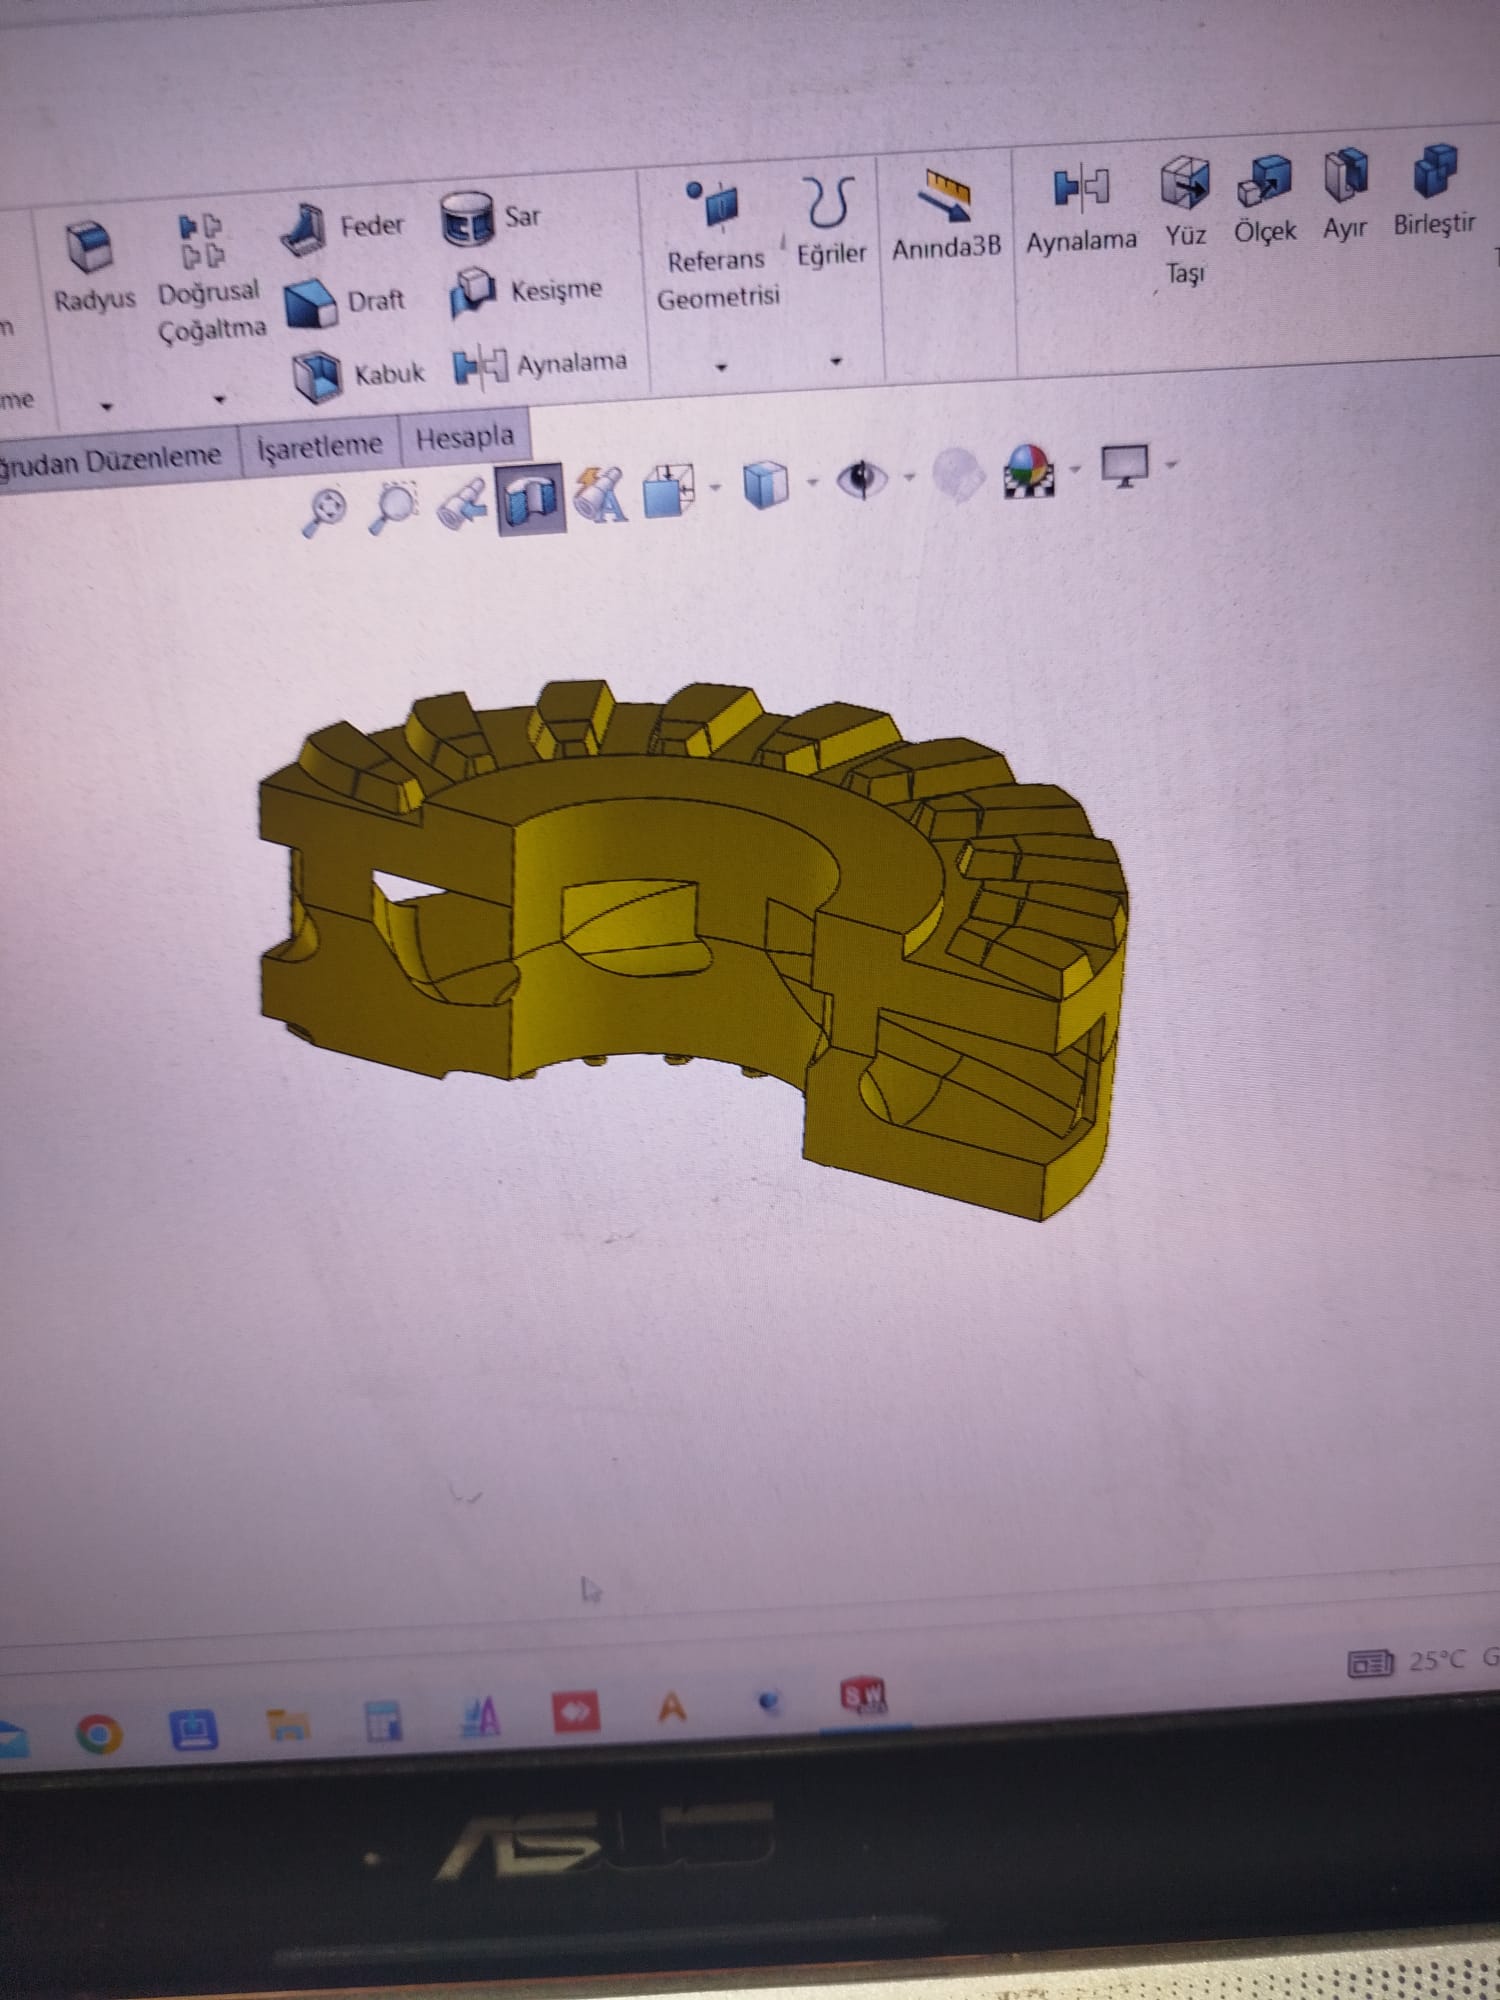Select the Aynalama tool beside Yüz Taşı
Screen dimensions: 1500x2000
click(1081, 211)
